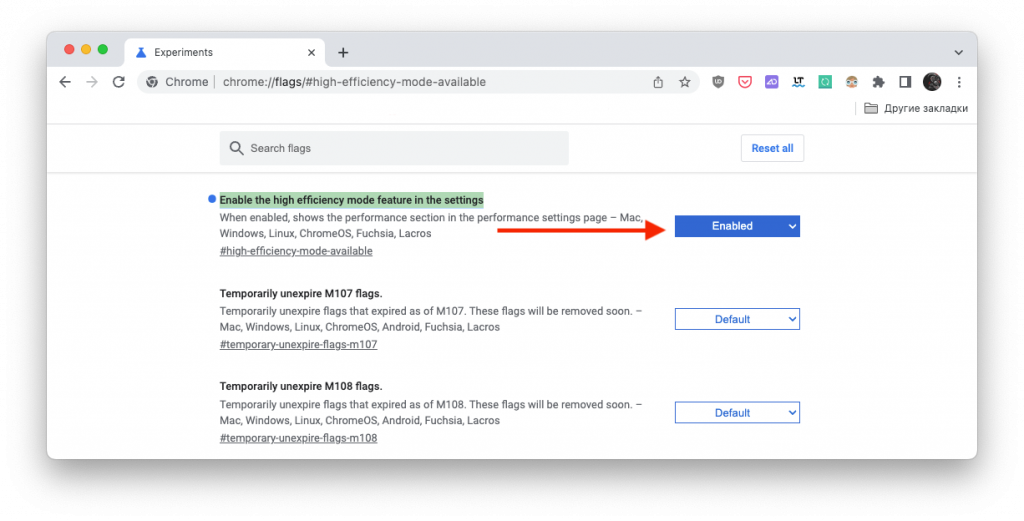Go back with the back arrow
The height and width of the screenshot is (521, 1024).
(65, 82)
